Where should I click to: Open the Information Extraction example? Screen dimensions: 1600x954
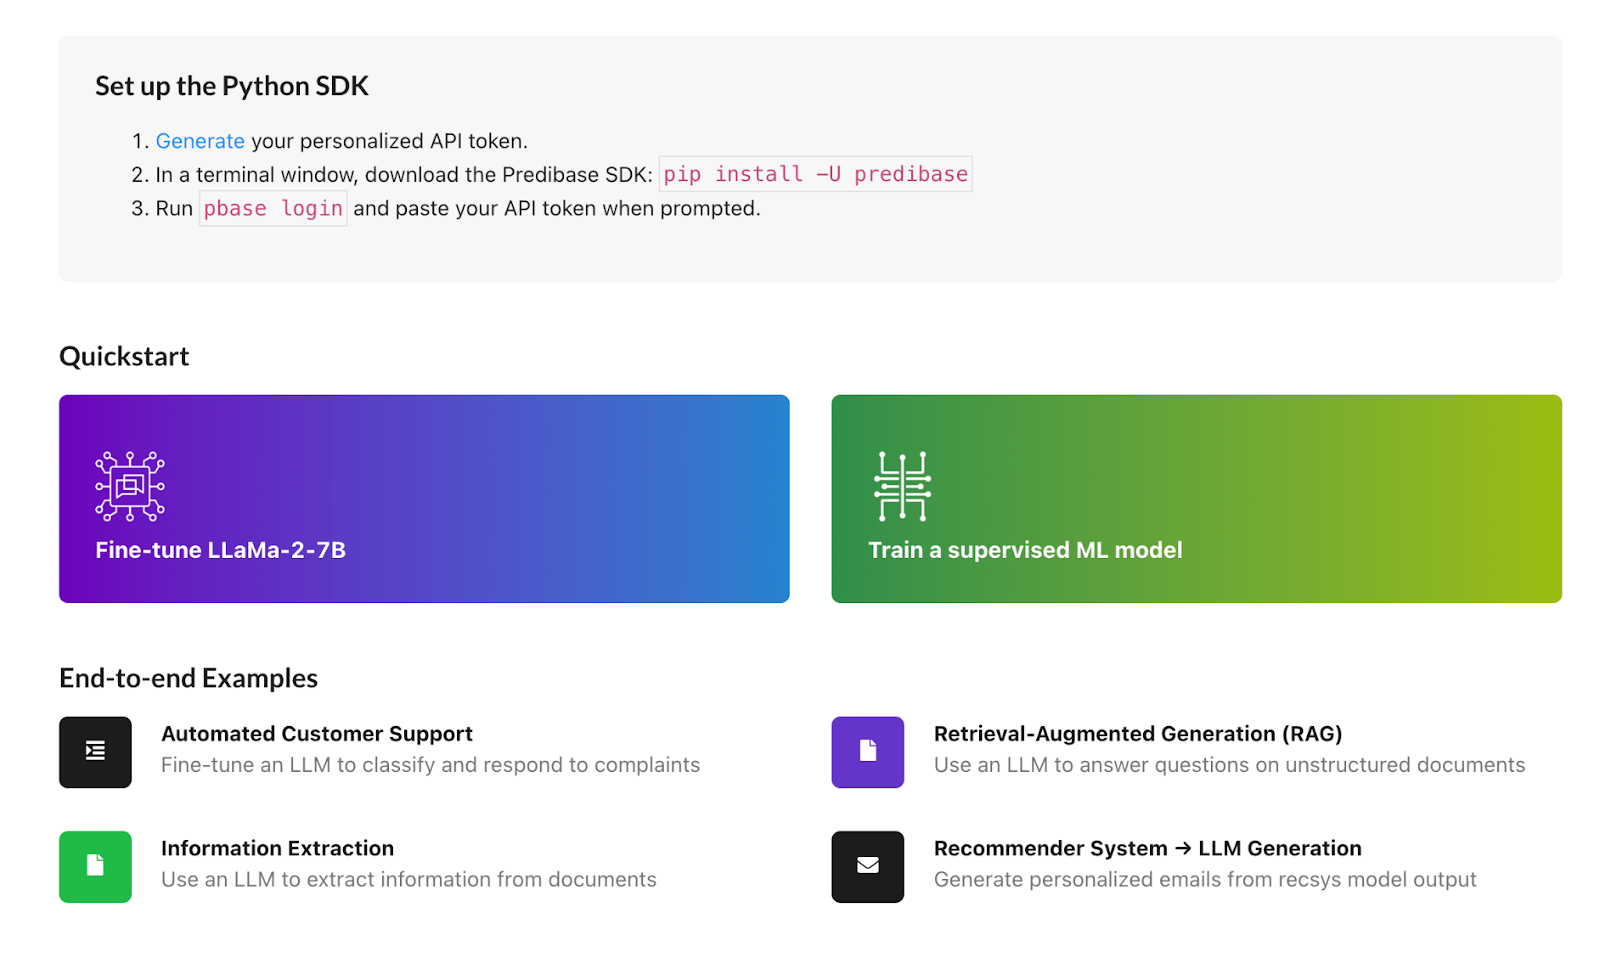277,848
